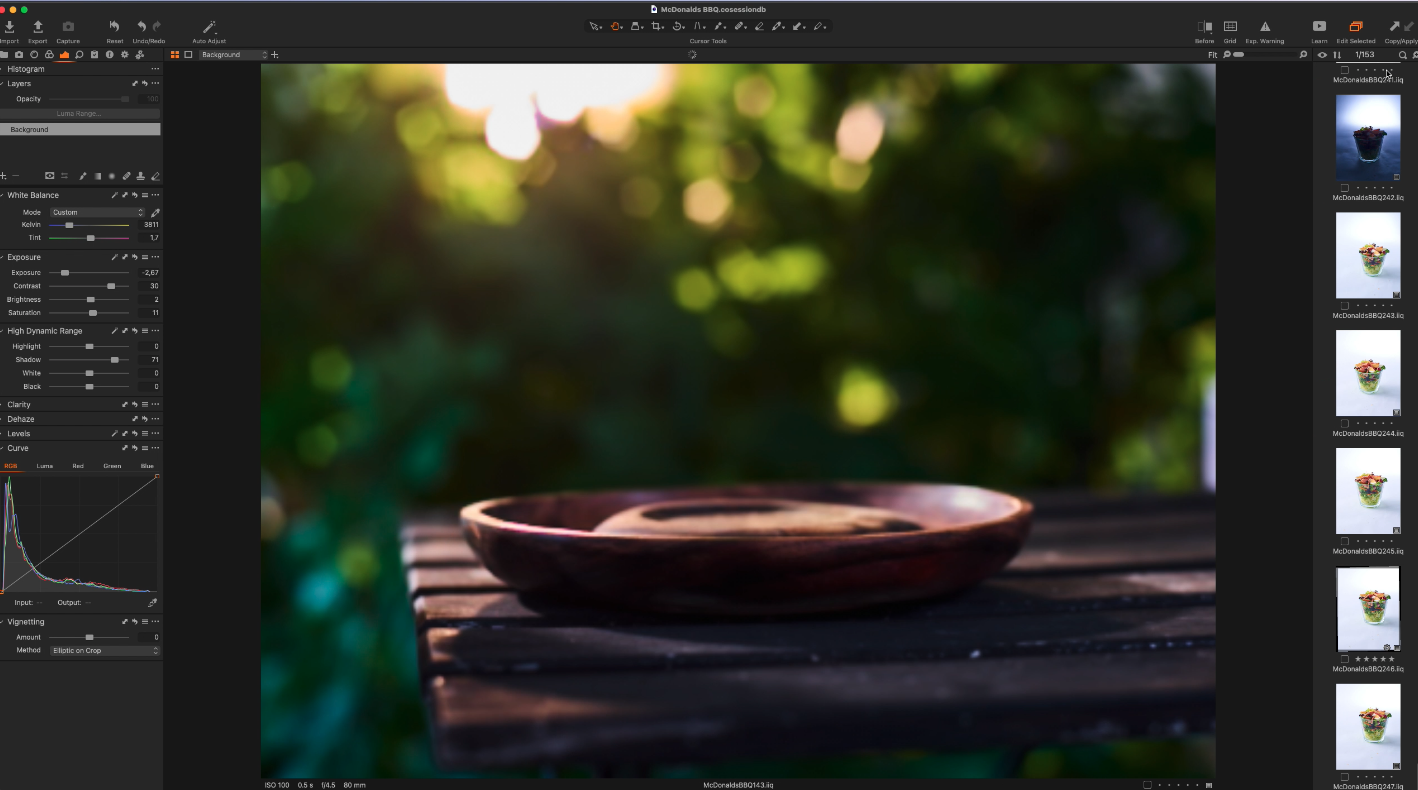Toggle the Exp. Warning indicator
This screenshot has width=1418, height=790.
1265,26
